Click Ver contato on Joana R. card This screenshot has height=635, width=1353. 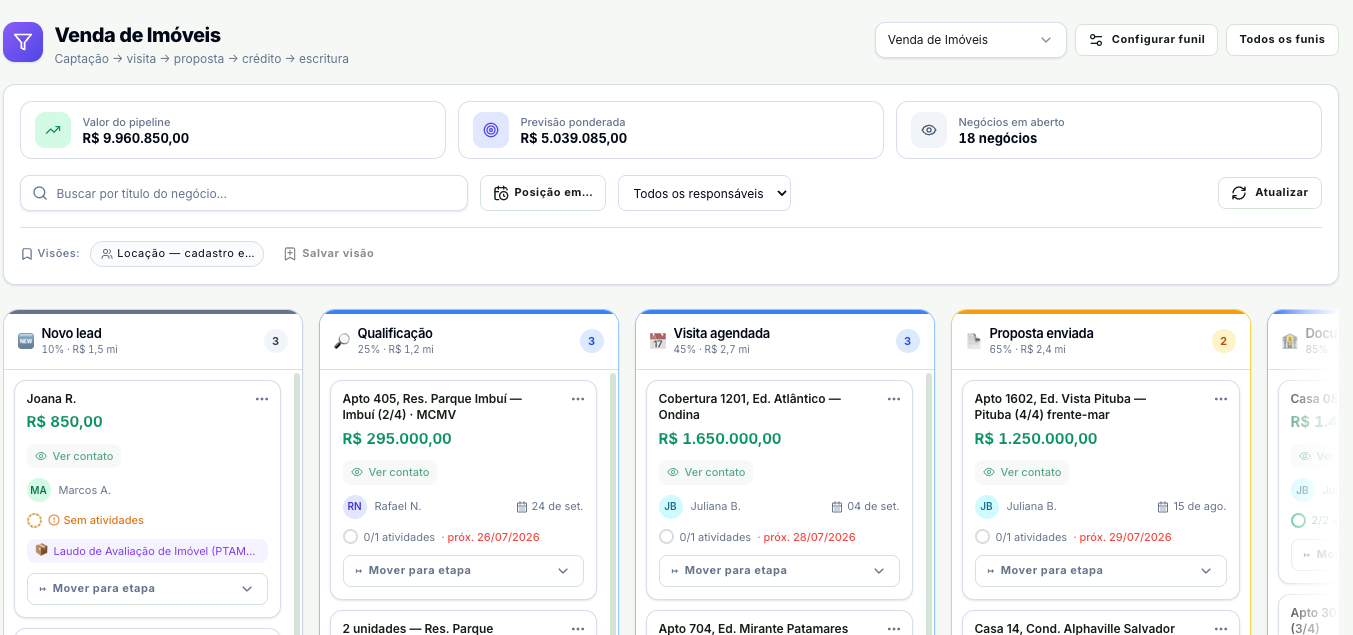74,456
